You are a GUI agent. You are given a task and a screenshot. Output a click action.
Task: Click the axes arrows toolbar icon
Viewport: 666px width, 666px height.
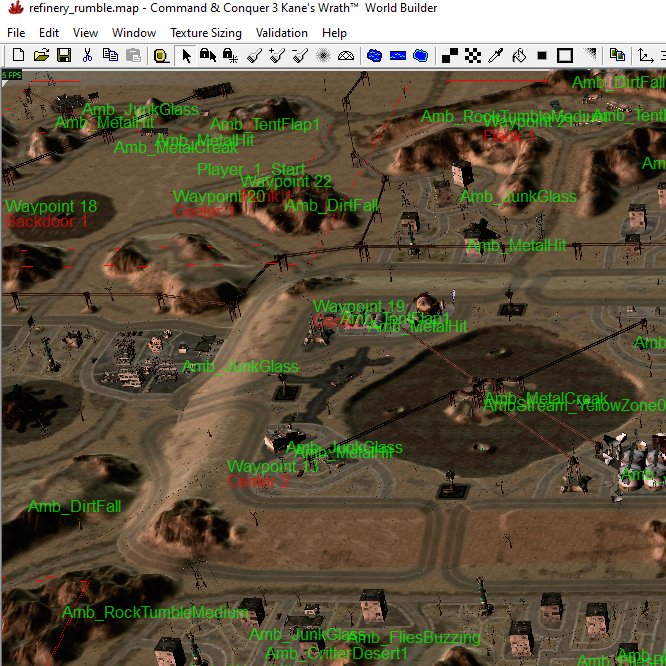pos(645,56)
